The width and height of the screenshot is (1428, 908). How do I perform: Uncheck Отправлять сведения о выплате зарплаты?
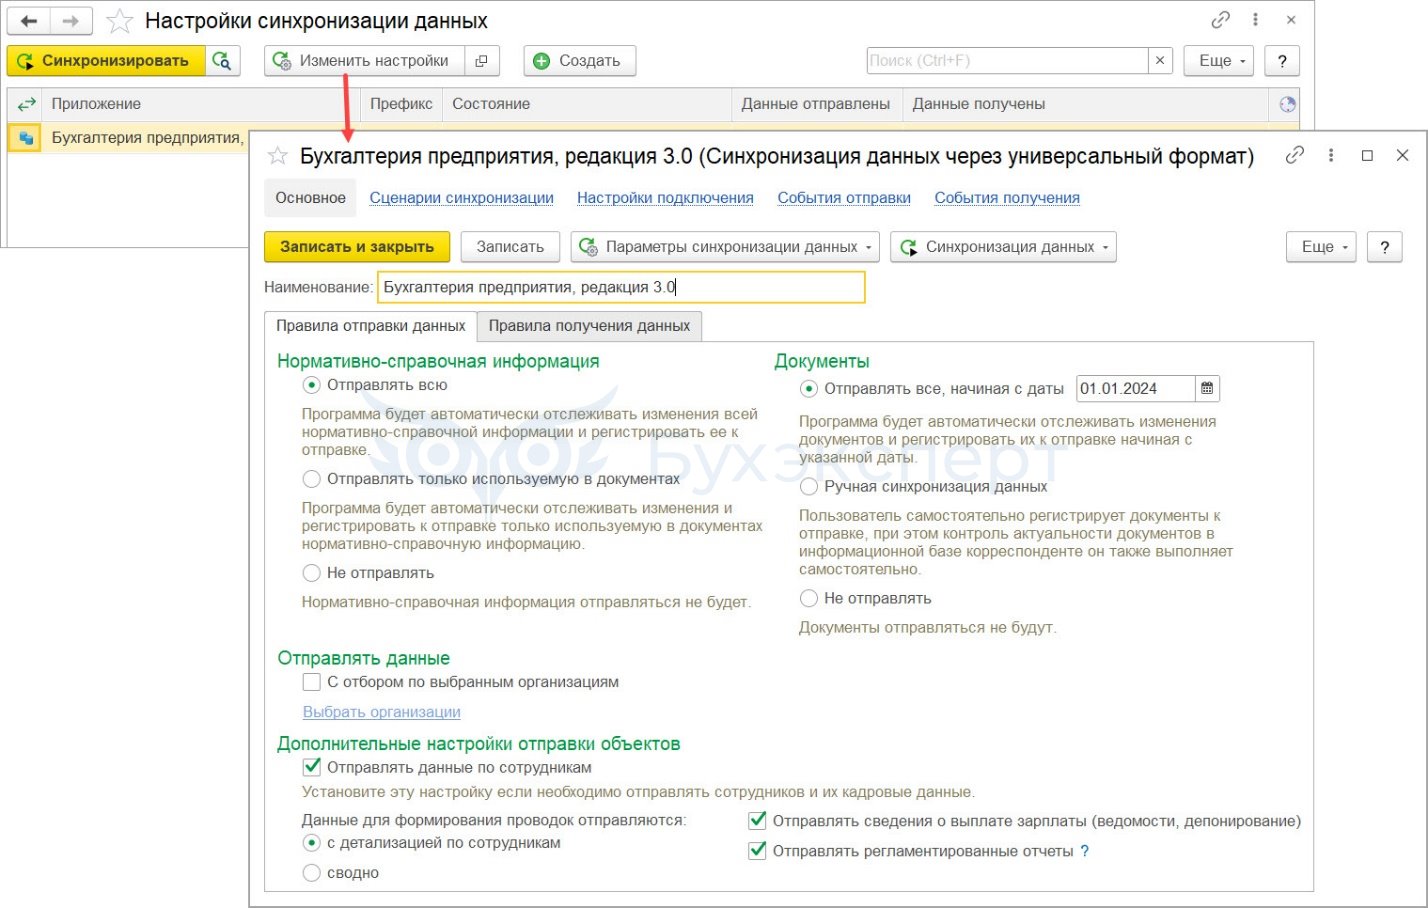tap(757, 821)
